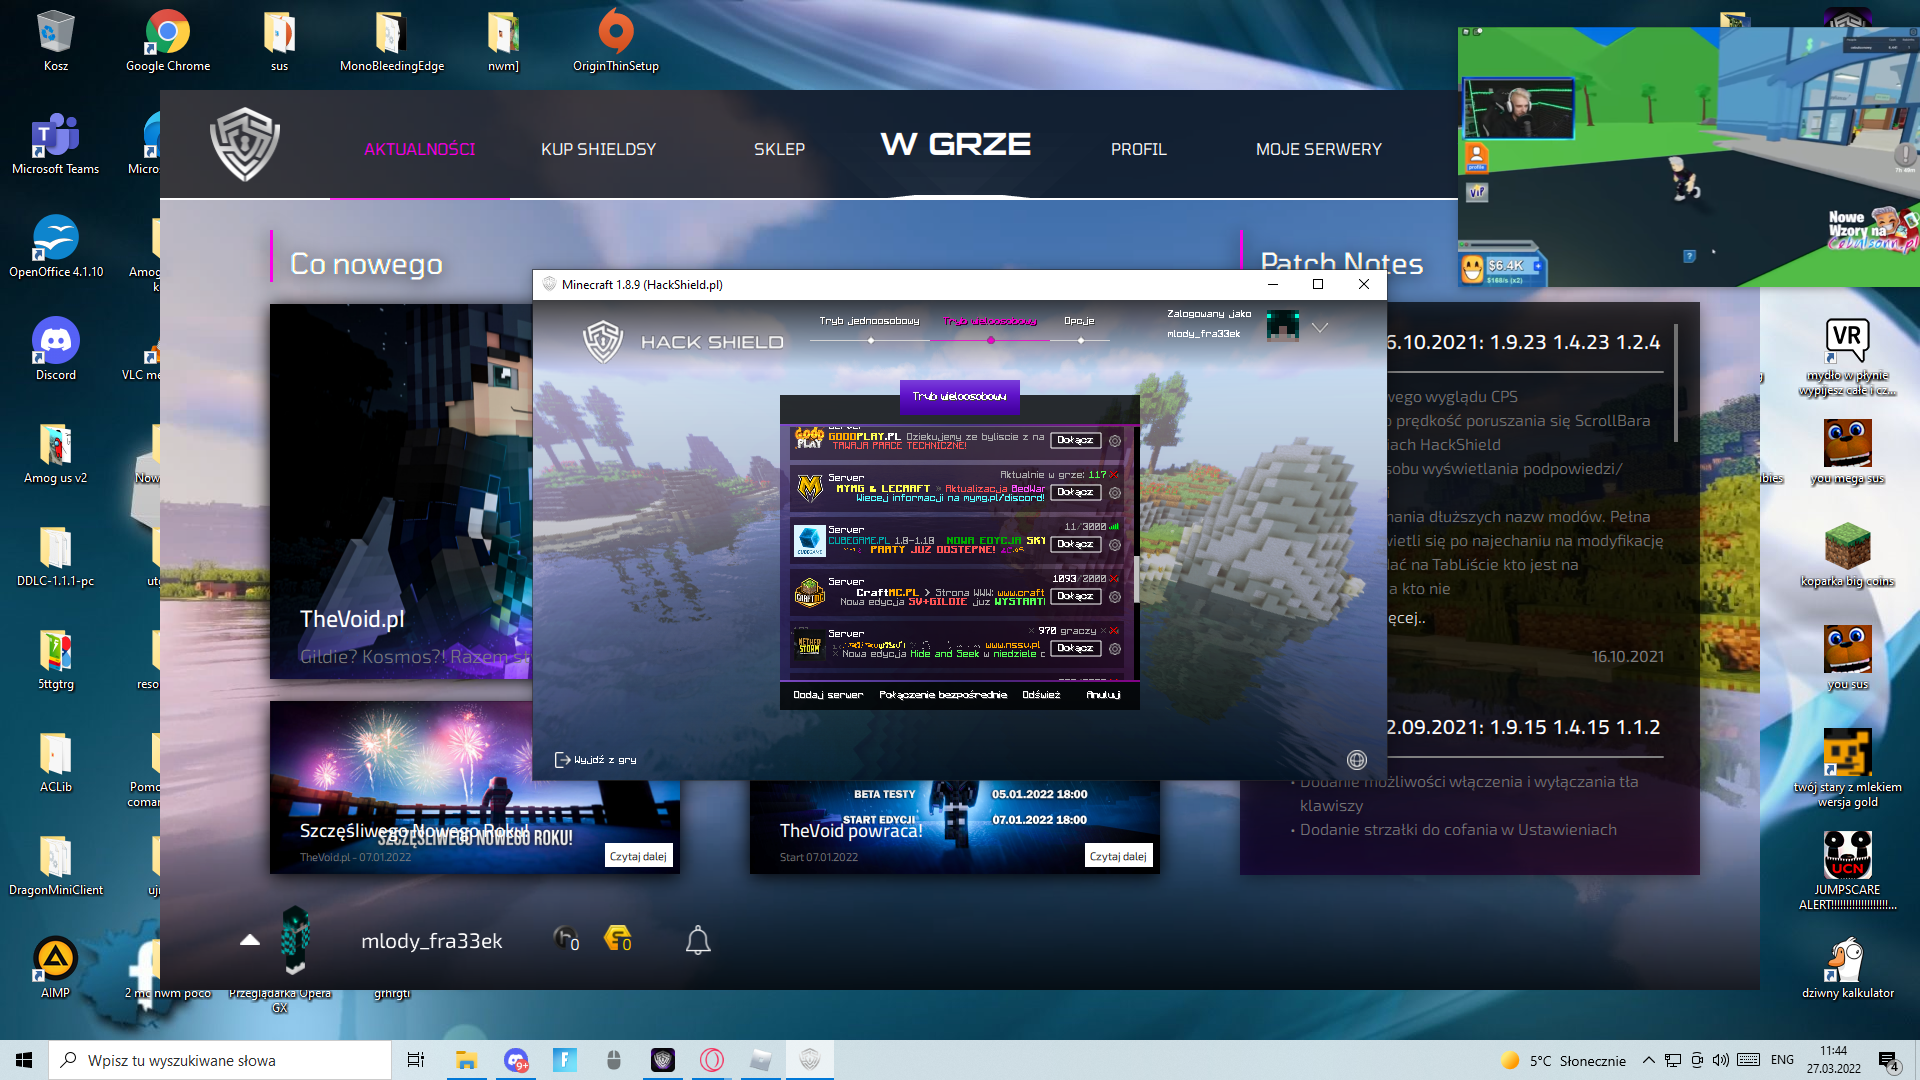
Task: Click the gear icon beside the CubeGame server
Action: point(1115,545)
